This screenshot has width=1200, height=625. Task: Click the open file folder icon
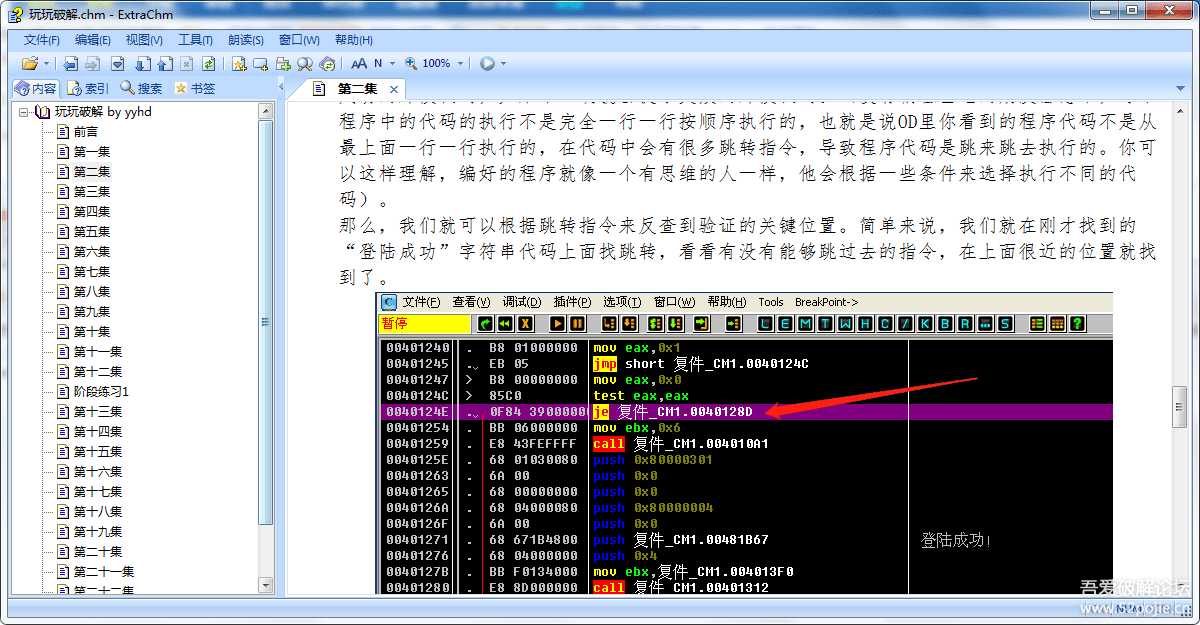coord(29,63)
